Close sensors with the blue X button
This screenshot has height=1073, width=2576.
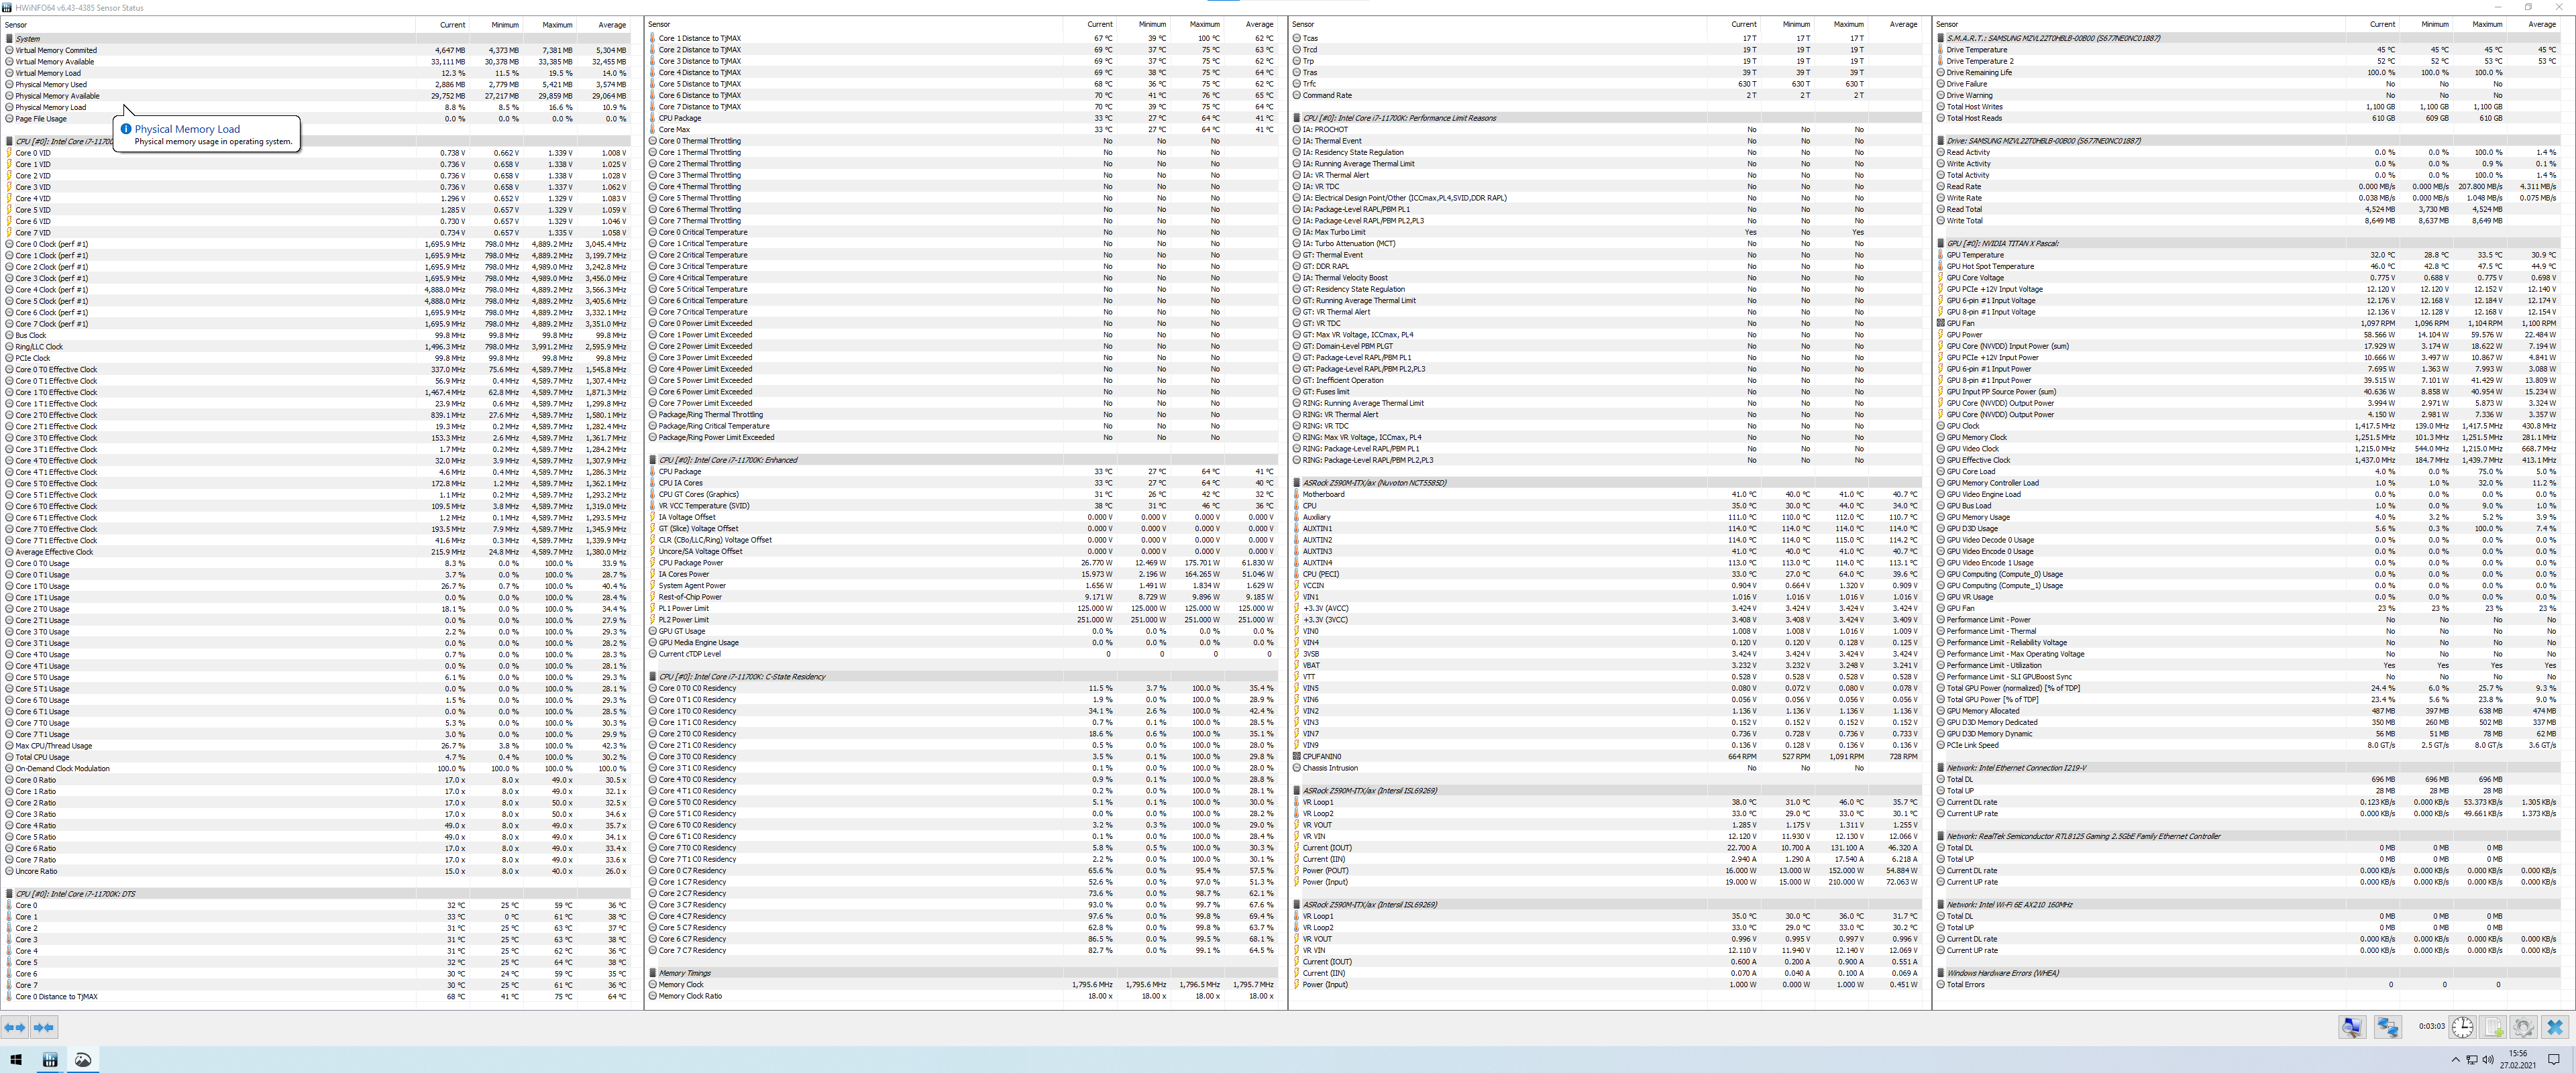tap(2555, 1027)
